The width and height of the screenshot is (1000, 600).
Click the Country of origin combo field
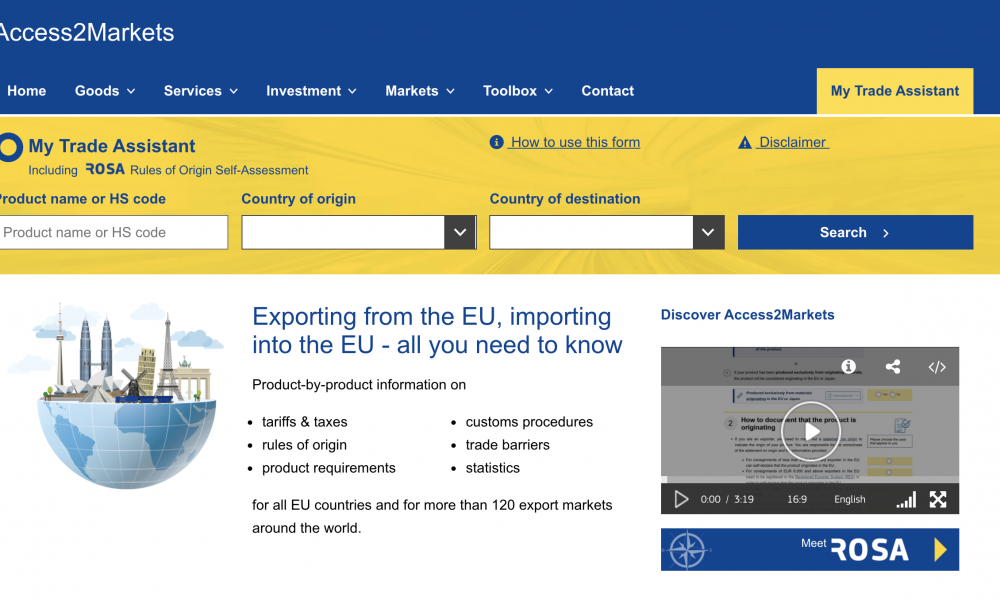(x=359, y=232)
